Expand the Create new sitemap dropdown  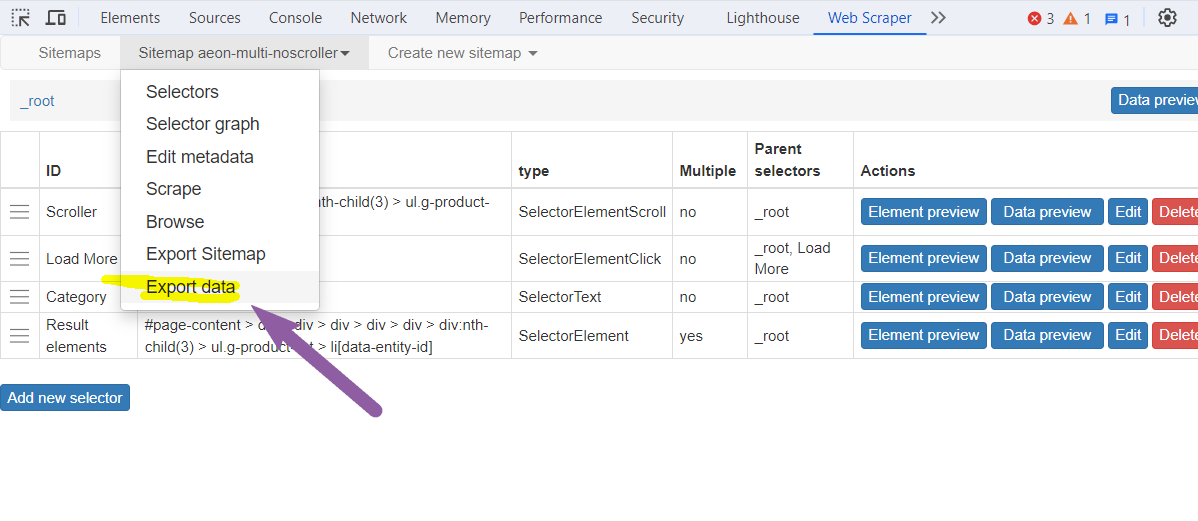click(462, 53)
